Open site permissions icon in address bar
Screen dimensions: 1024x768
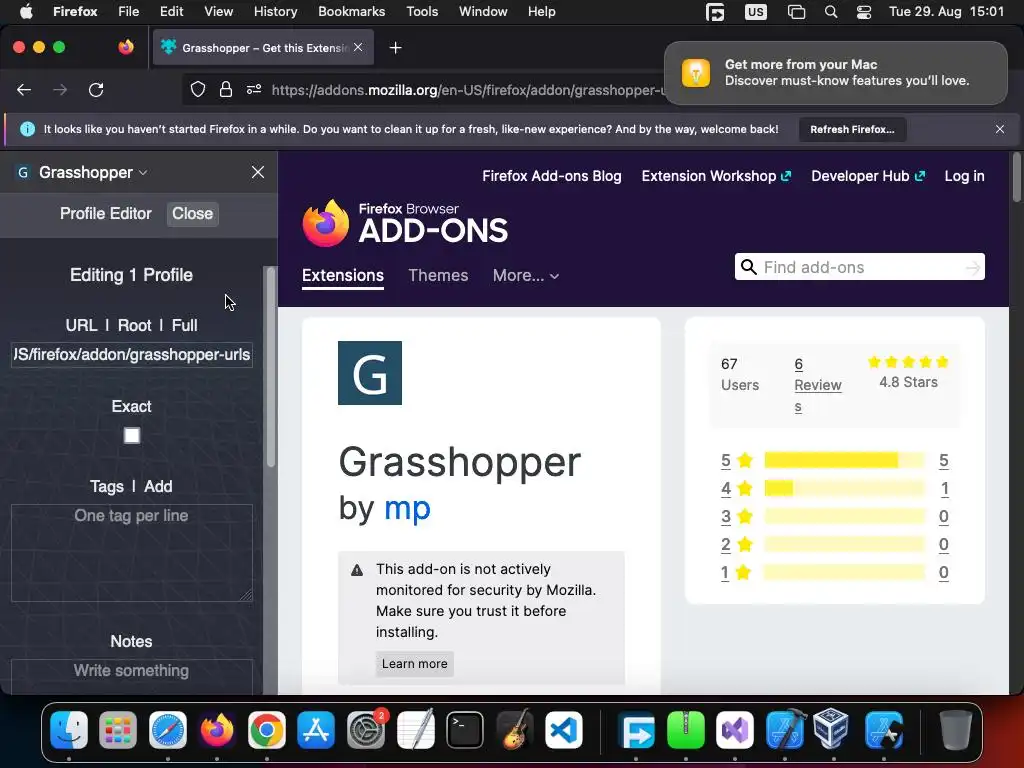(254, 89)
